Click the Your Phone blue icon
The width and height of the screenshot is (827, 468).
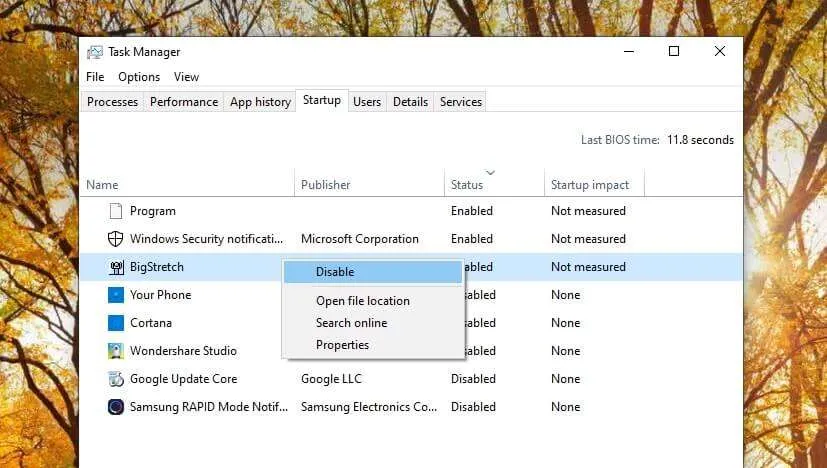(x=116, y=295)
